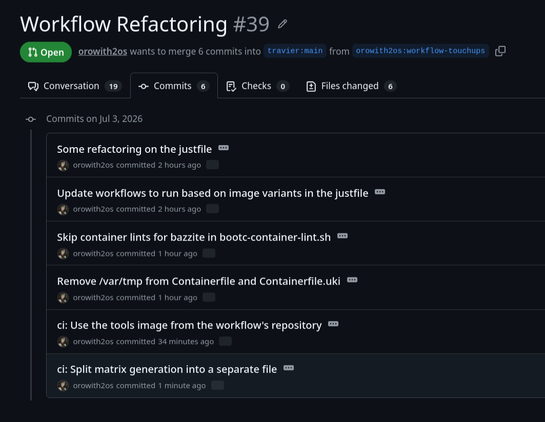
Task: Switch to the Conversation tab
Action: (x=74, y=86)
